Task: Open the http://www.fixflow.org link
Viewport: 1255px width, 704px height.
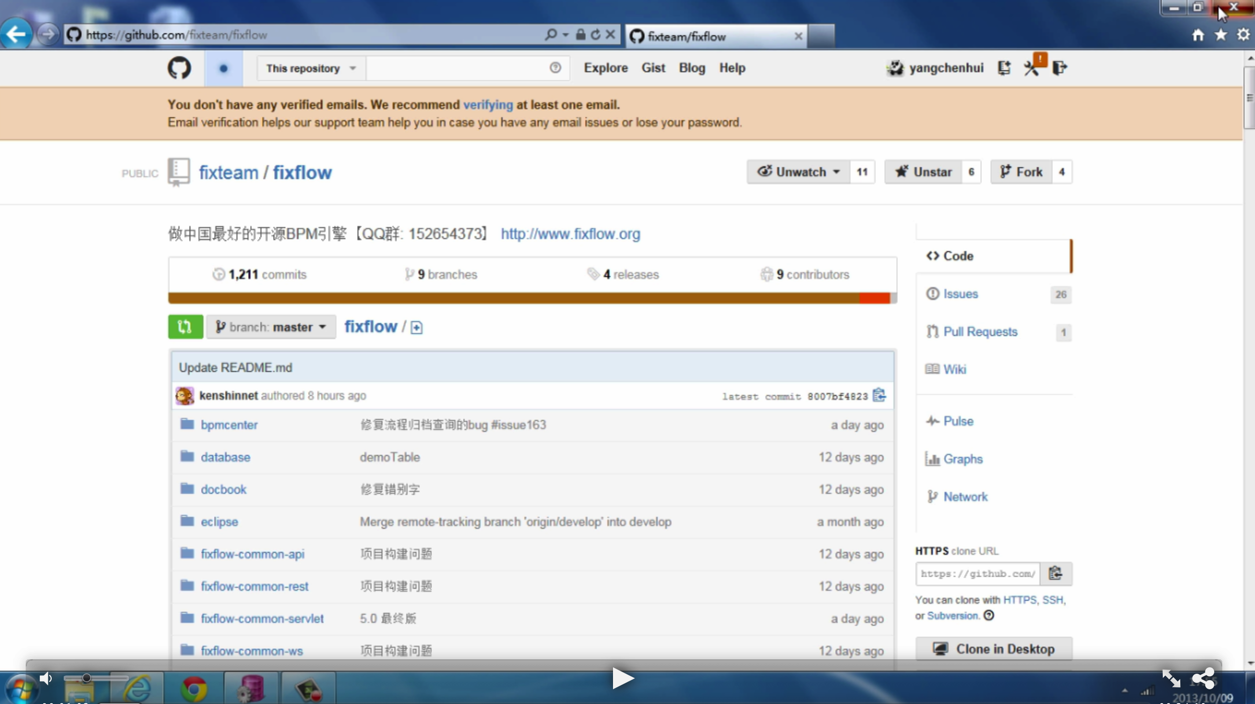Action: tap(570, 234)
